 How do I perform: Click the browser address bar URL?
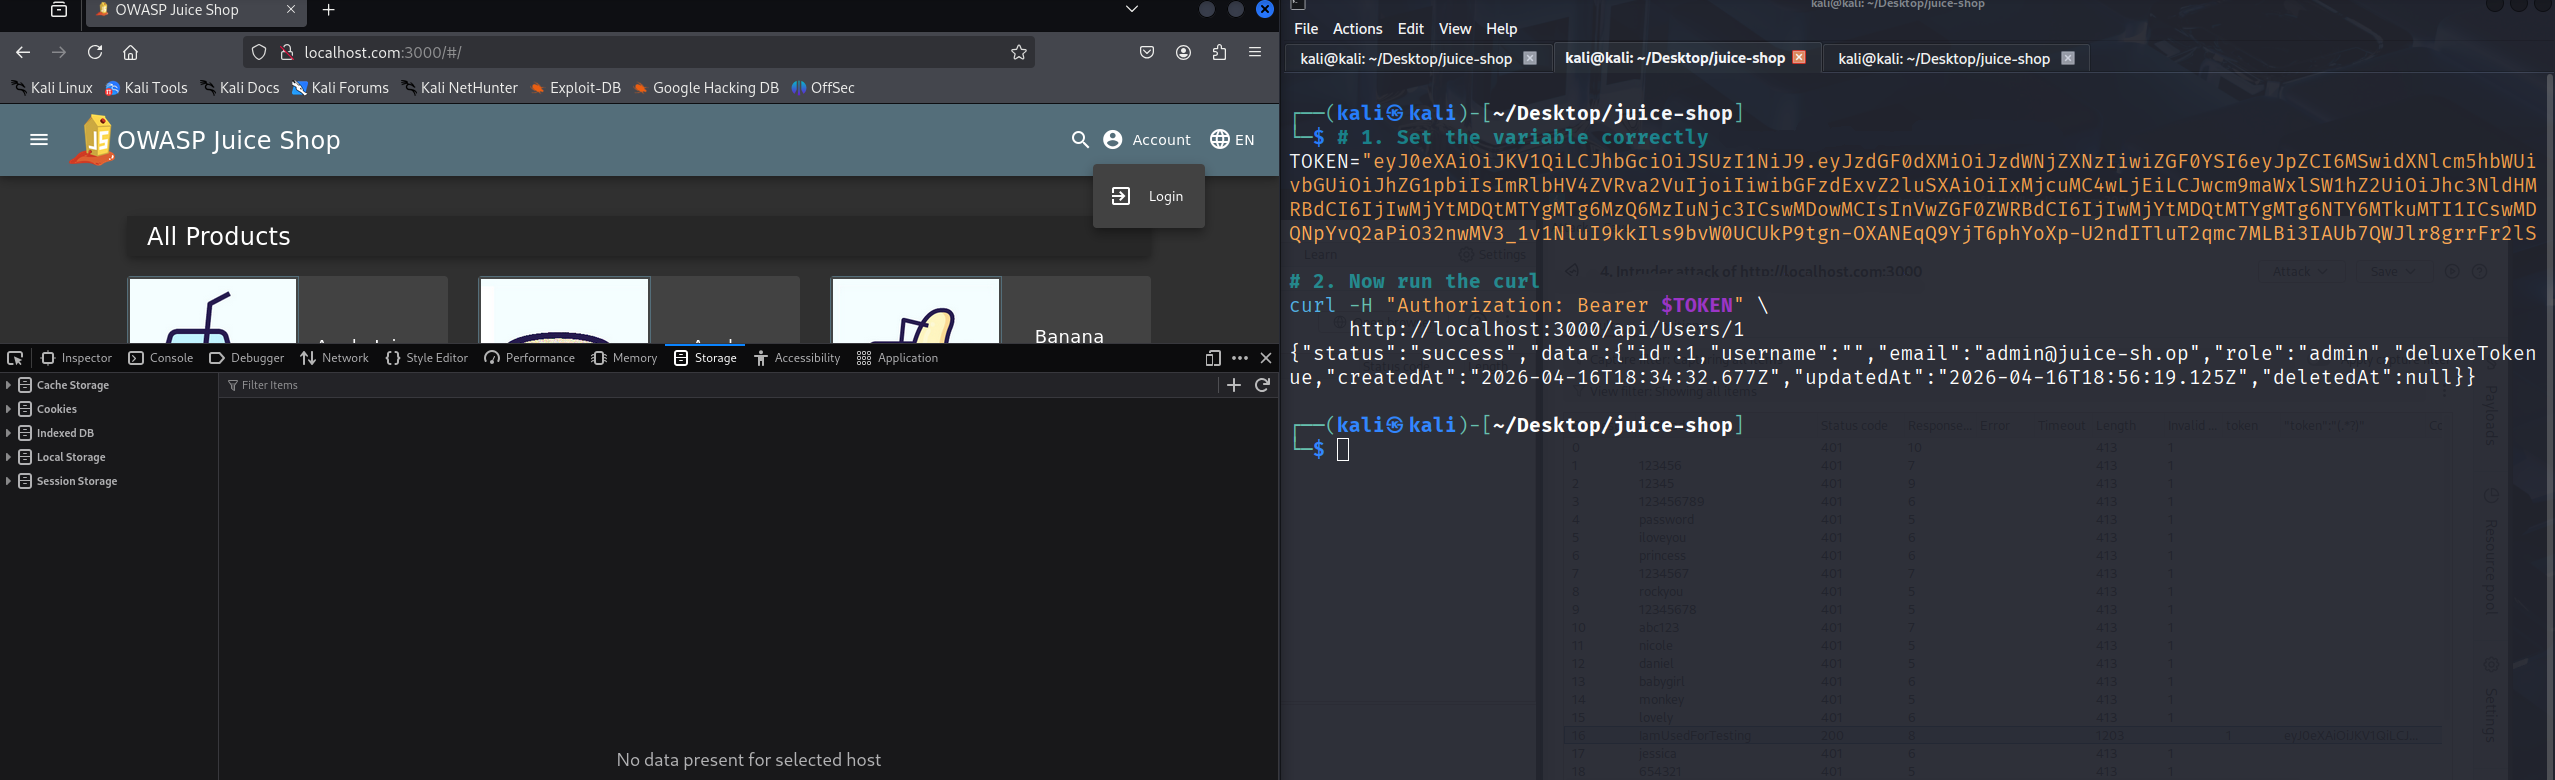click(x=383, y=52)
